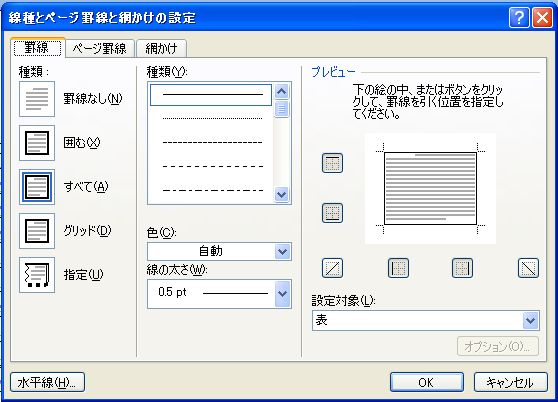The height and width of the screenshot is (402, 558).
Task: Pick the グリッド (grid) border setting icon
Action: 37,231
